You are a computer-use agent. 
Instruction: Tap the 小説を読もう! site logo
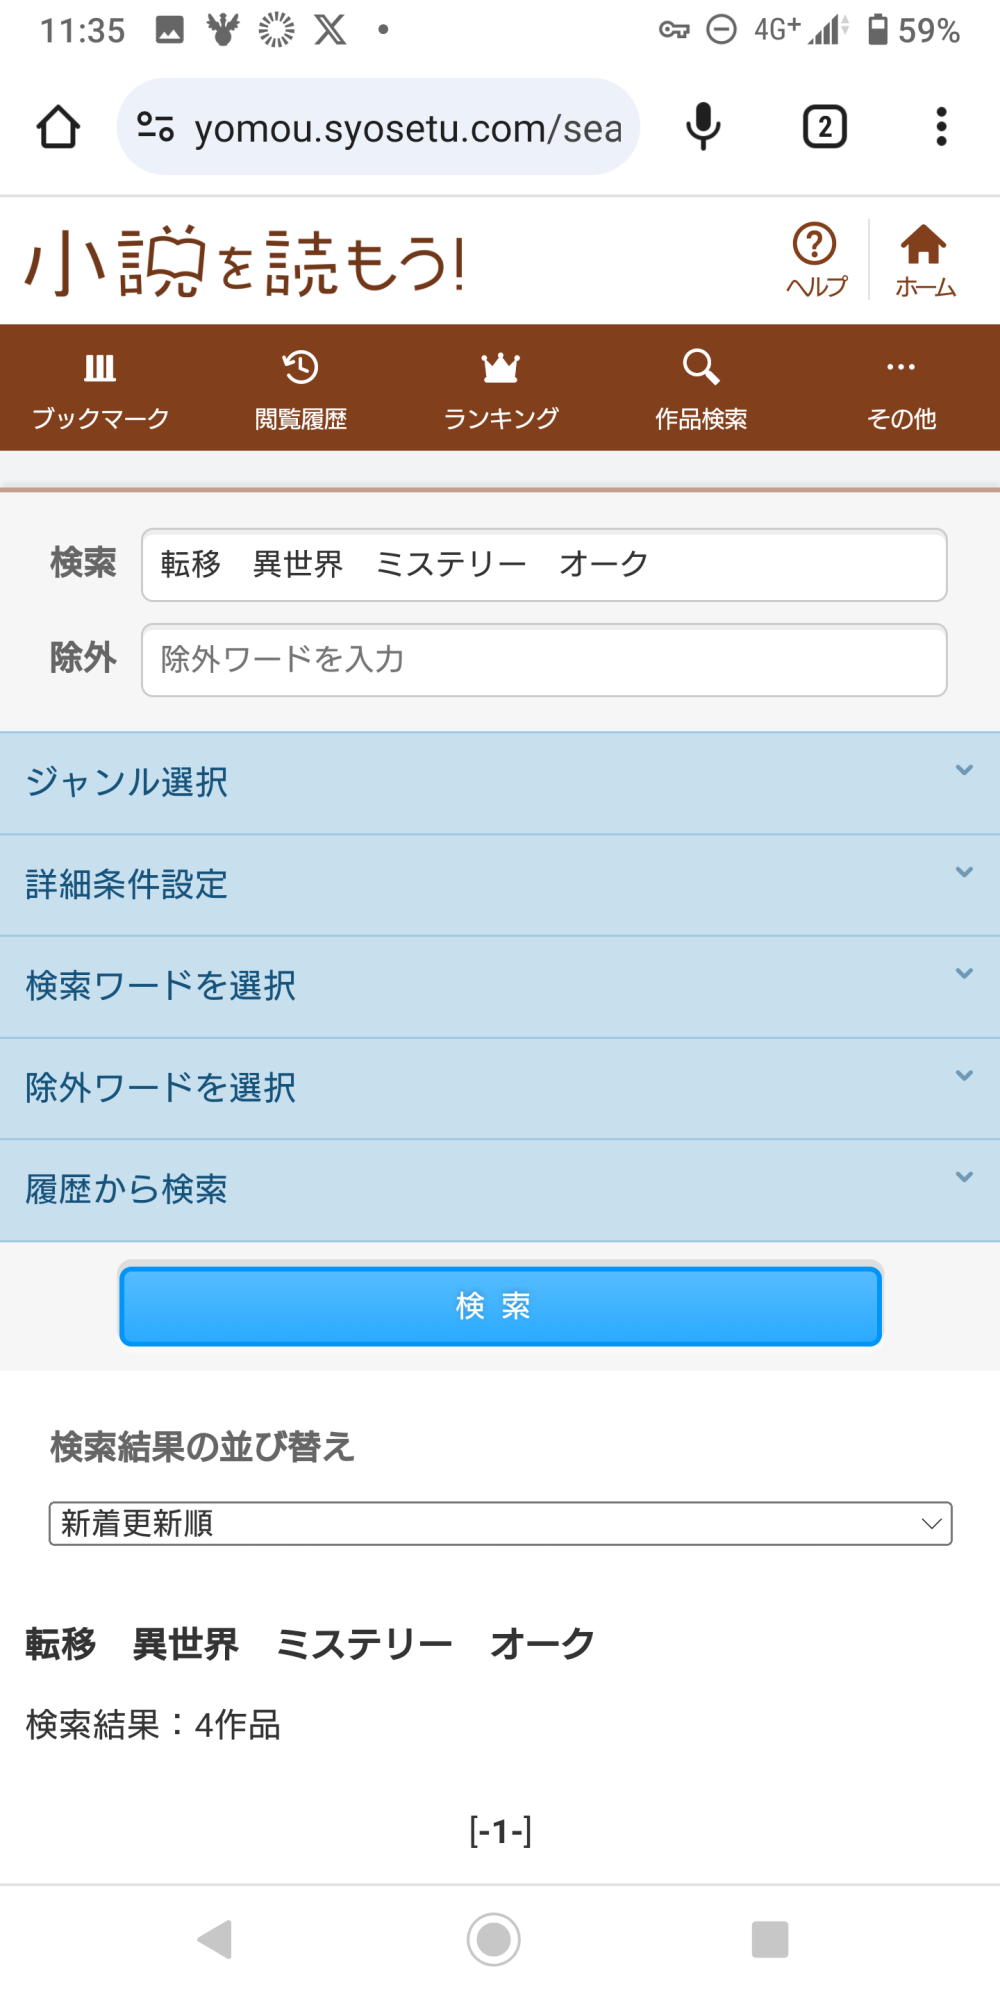click(245, 262)
